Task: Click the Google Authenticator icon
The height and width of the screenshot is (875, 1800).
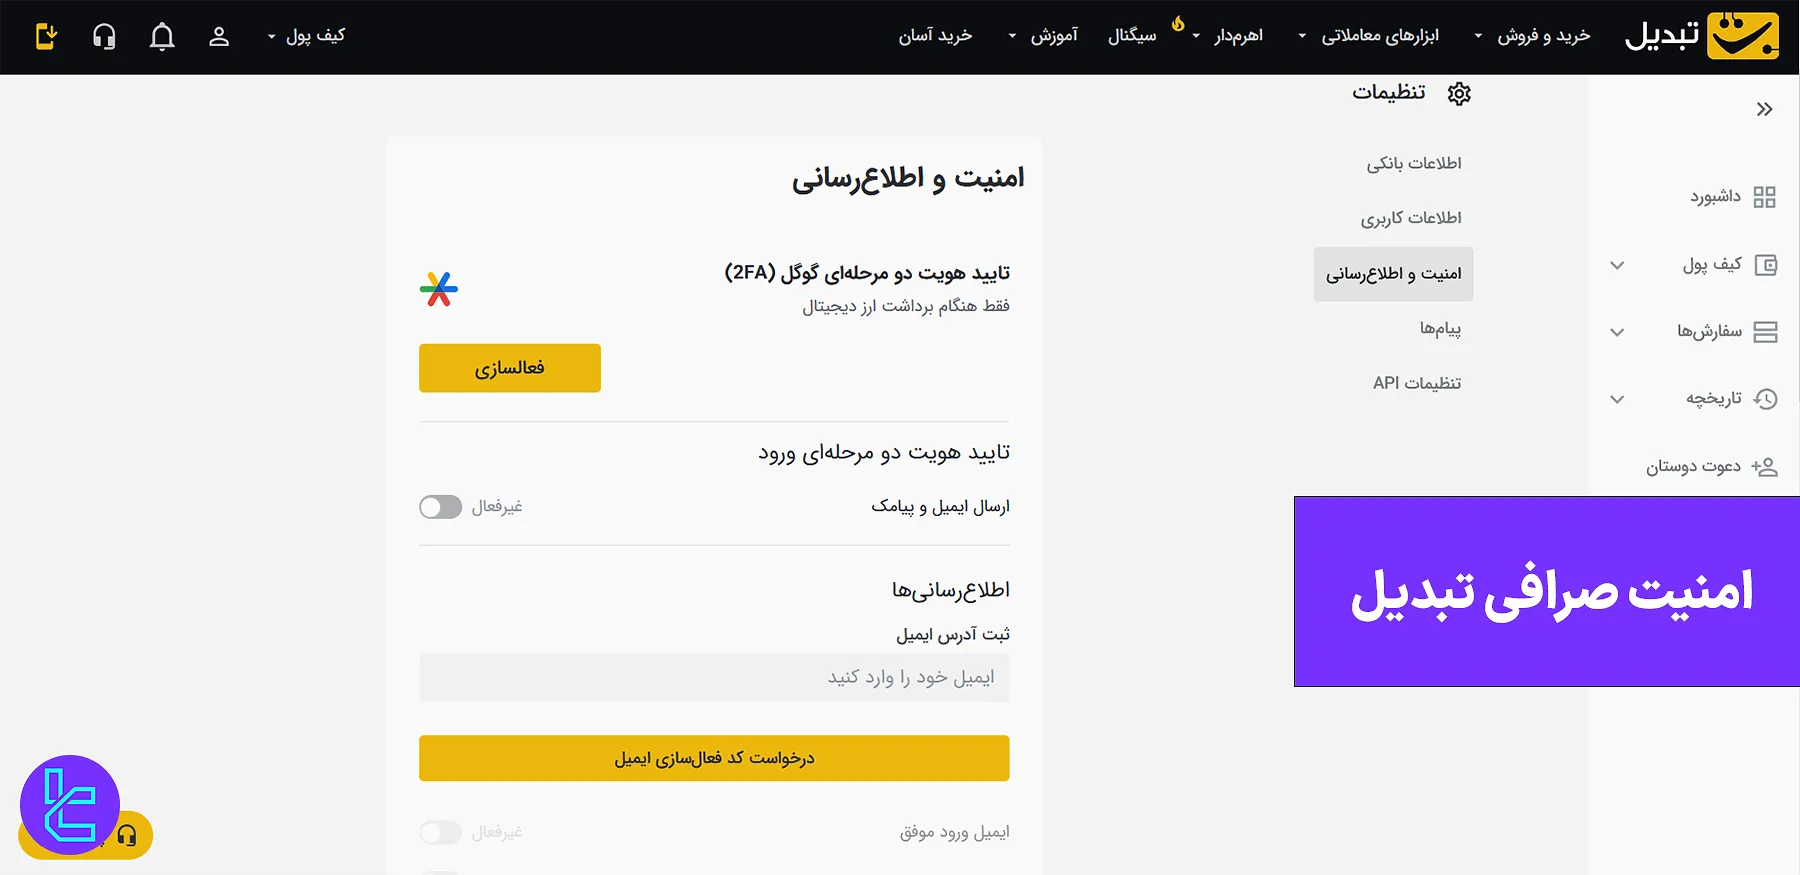Action: [x=439, y=289]
